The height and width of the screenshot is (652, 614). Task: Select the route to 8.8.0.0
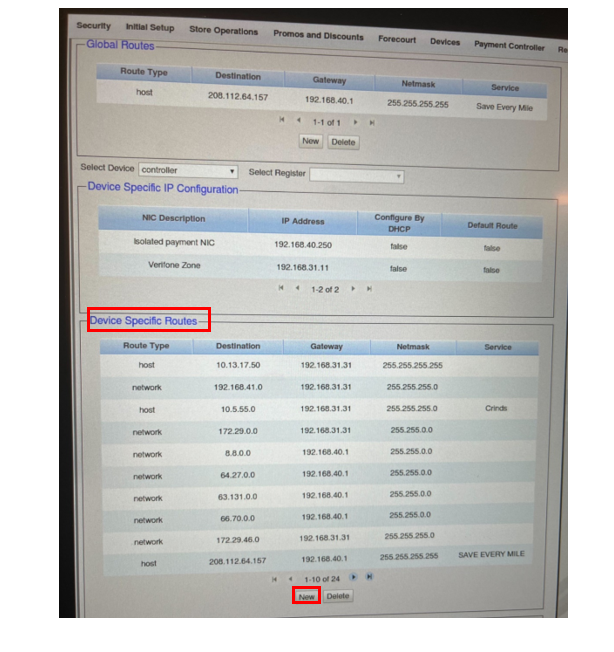point(318,453)
